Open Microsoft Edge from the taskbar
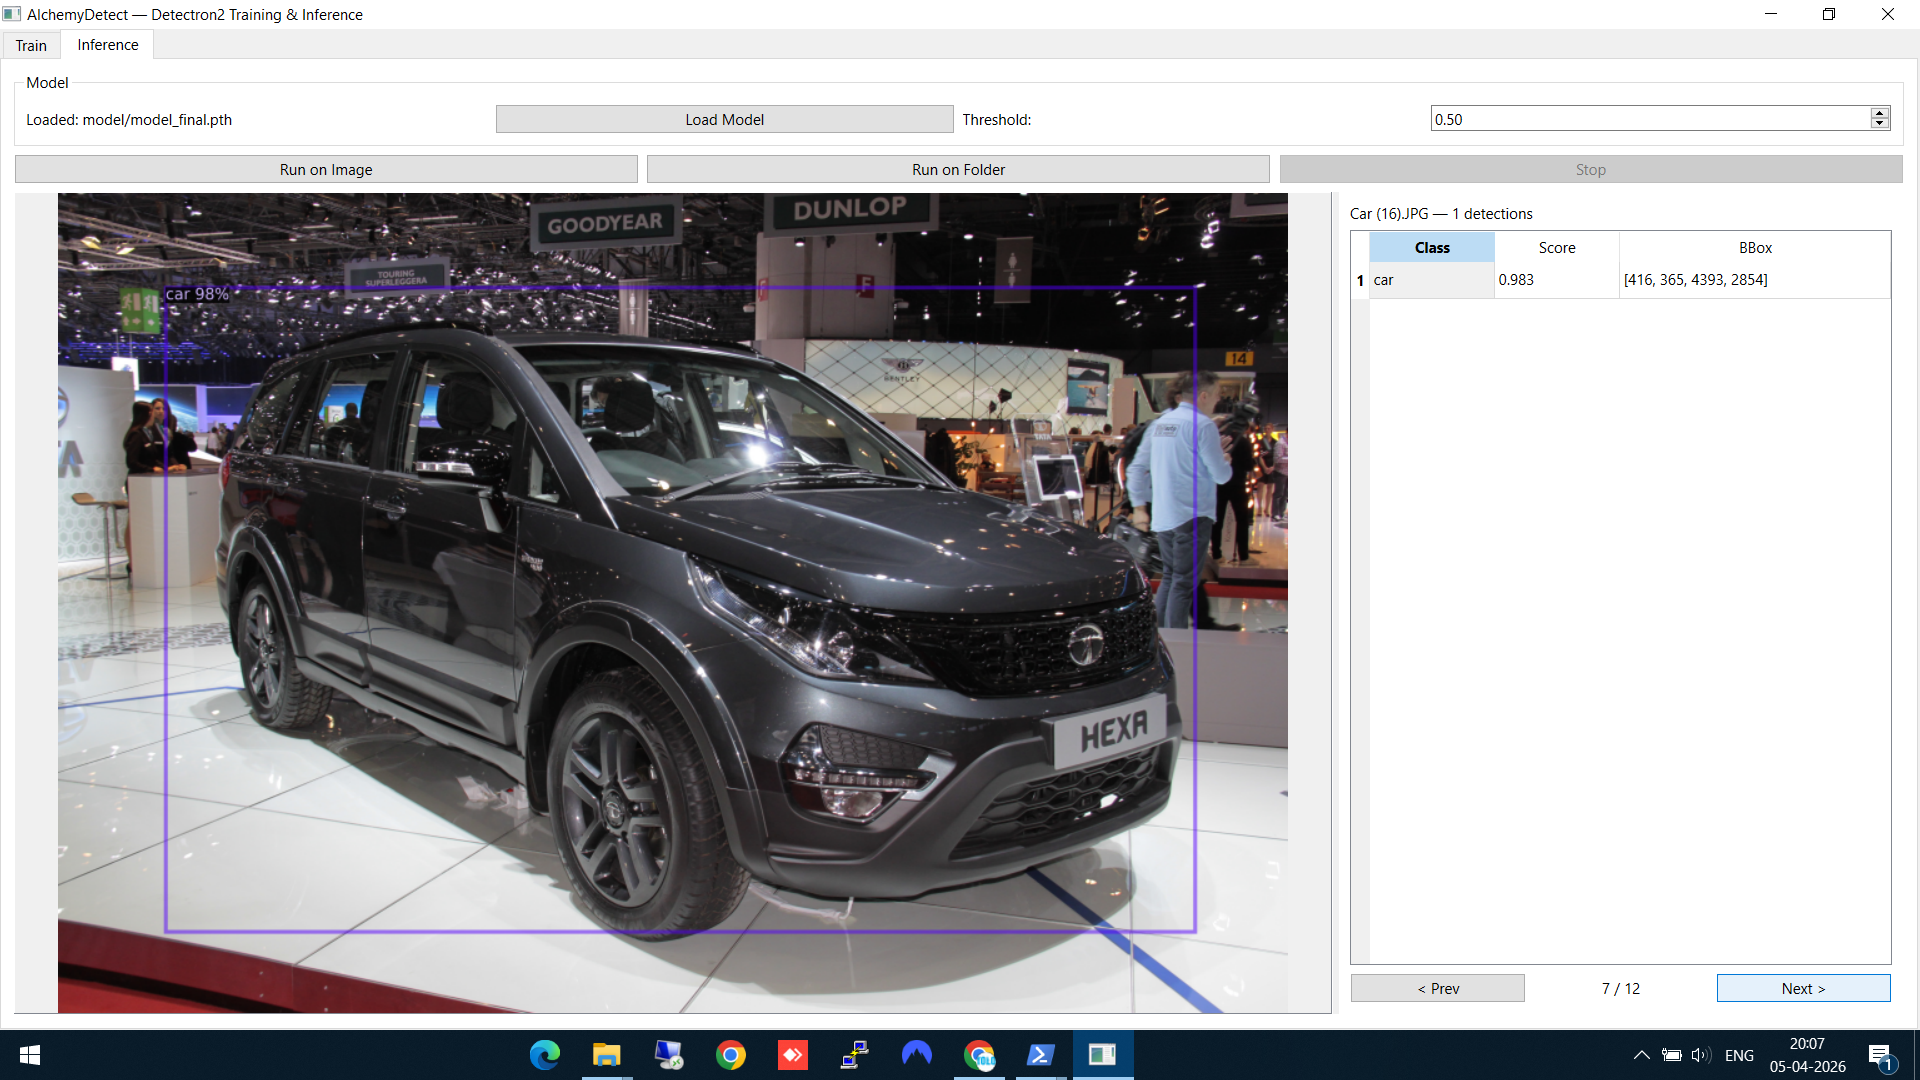 (544, 1055)
